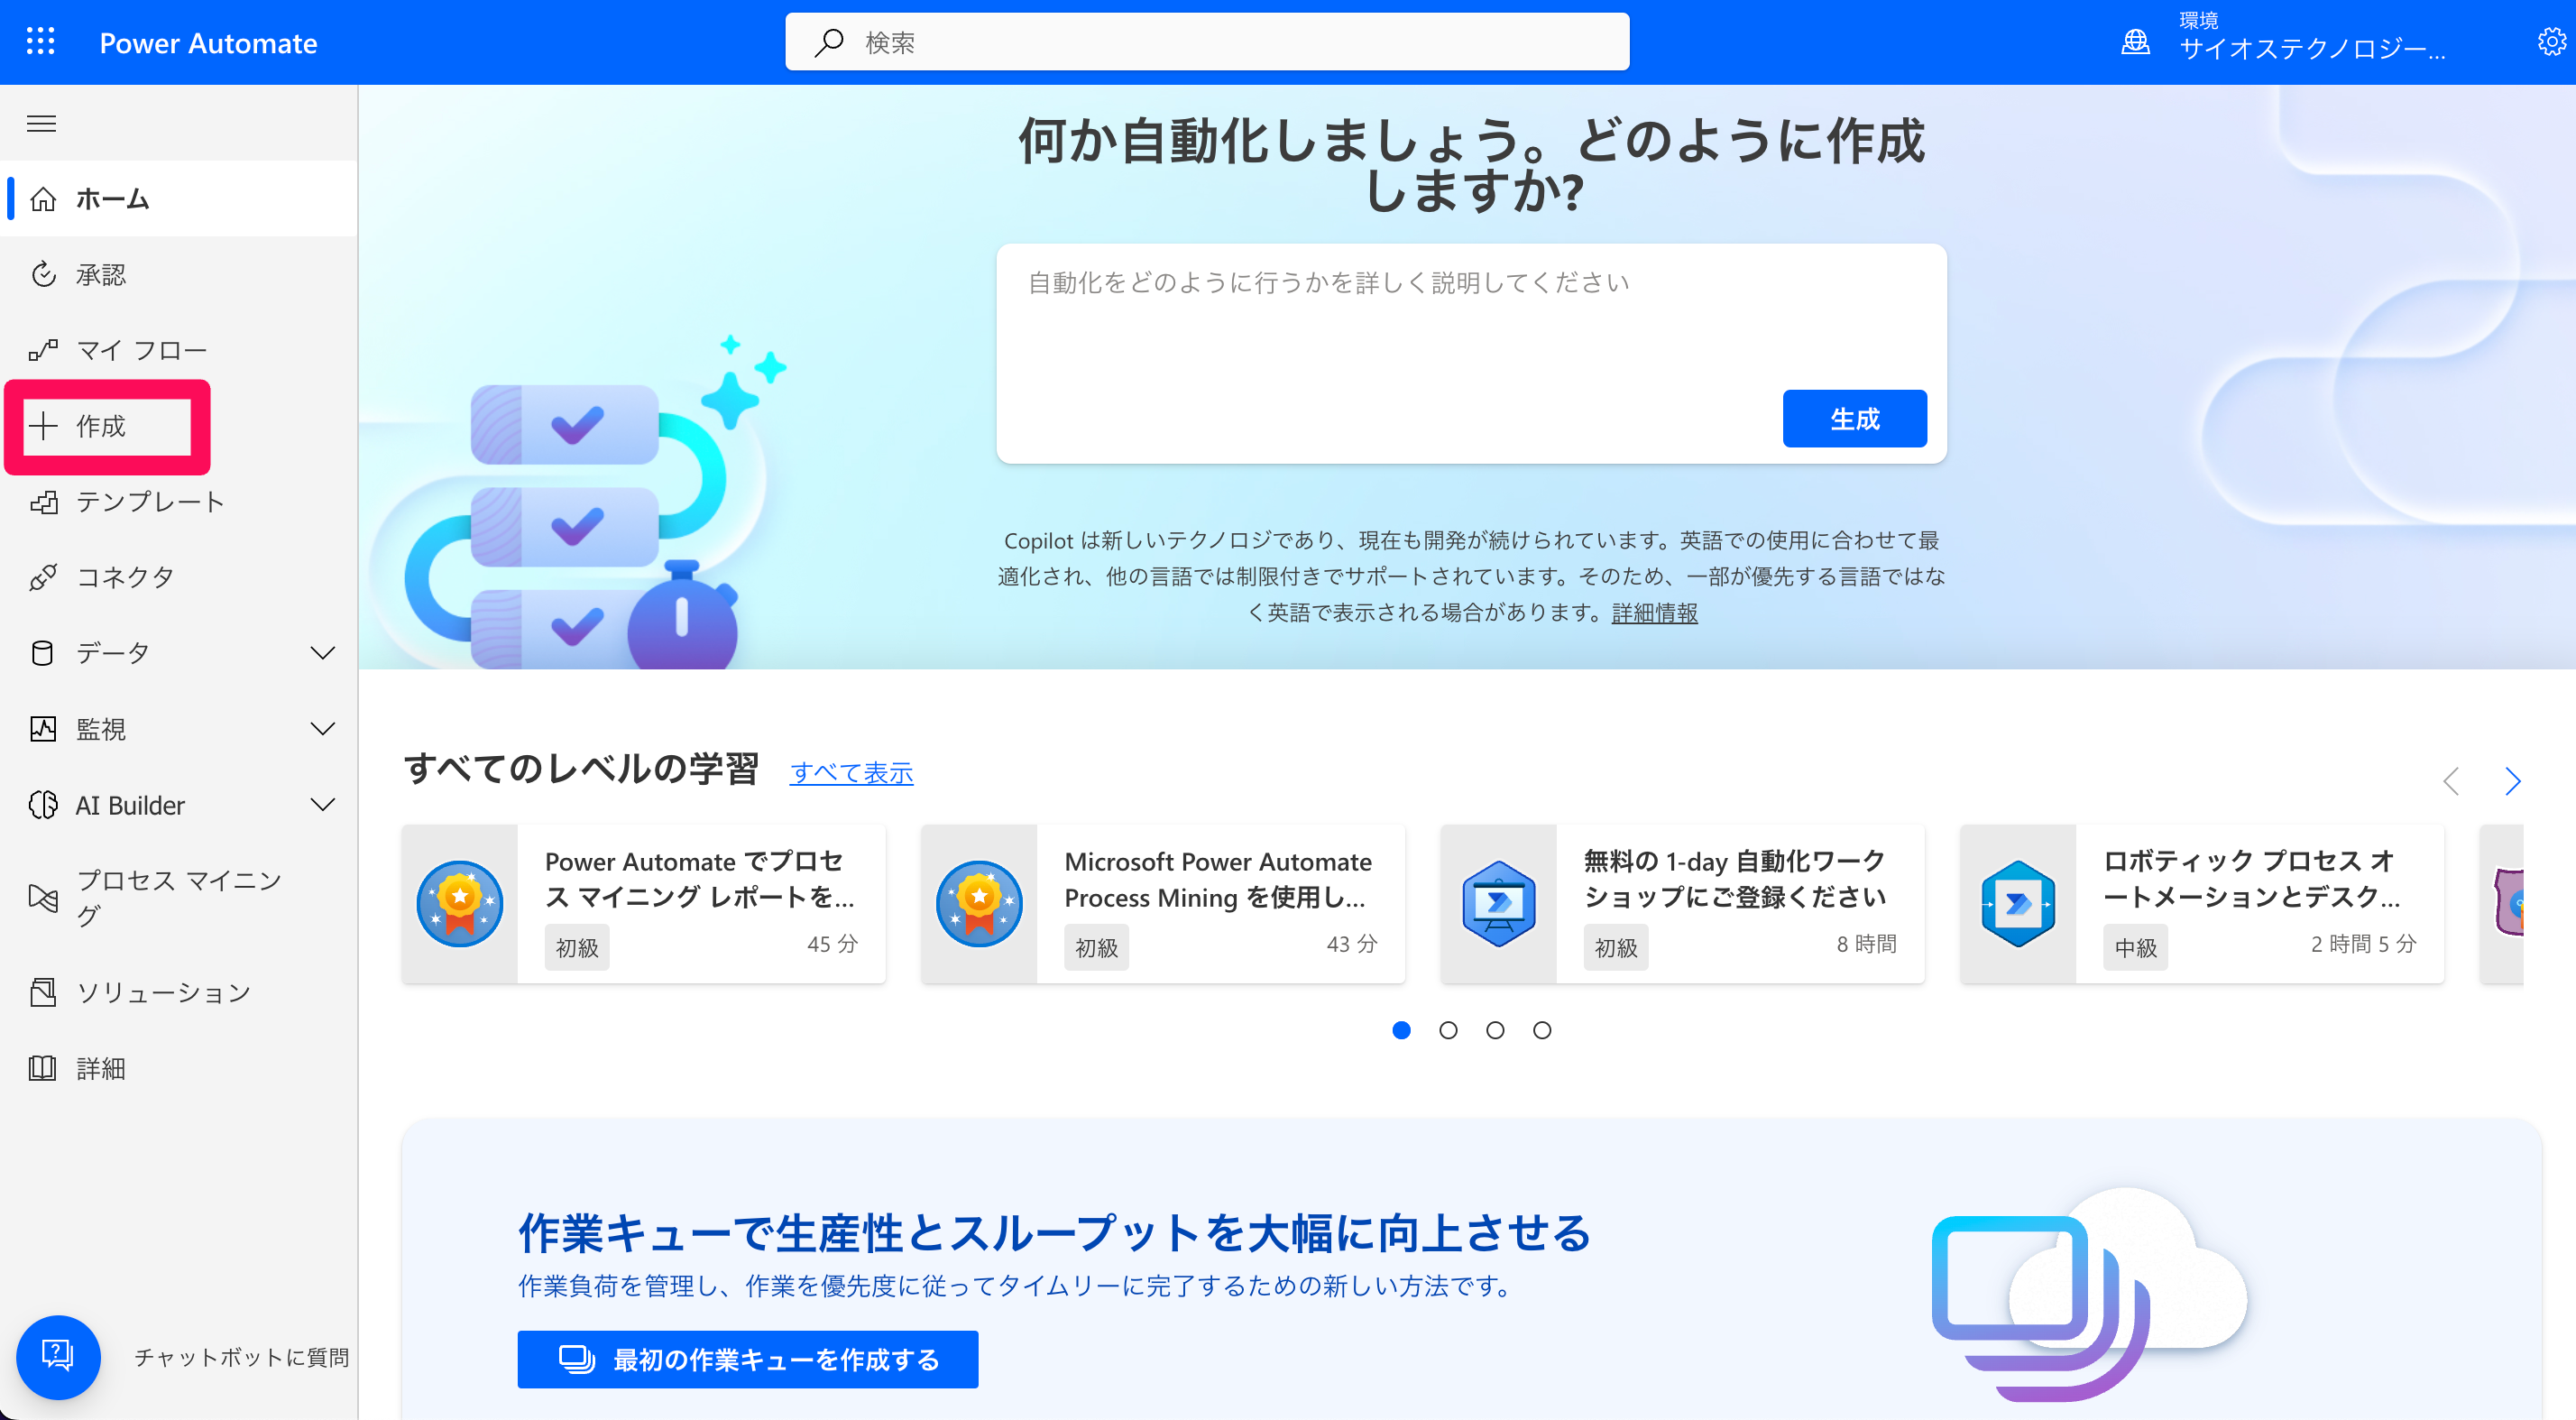Expand the 監視 menu chevron
2576x1420 pixels.
[x=322, y=729]
